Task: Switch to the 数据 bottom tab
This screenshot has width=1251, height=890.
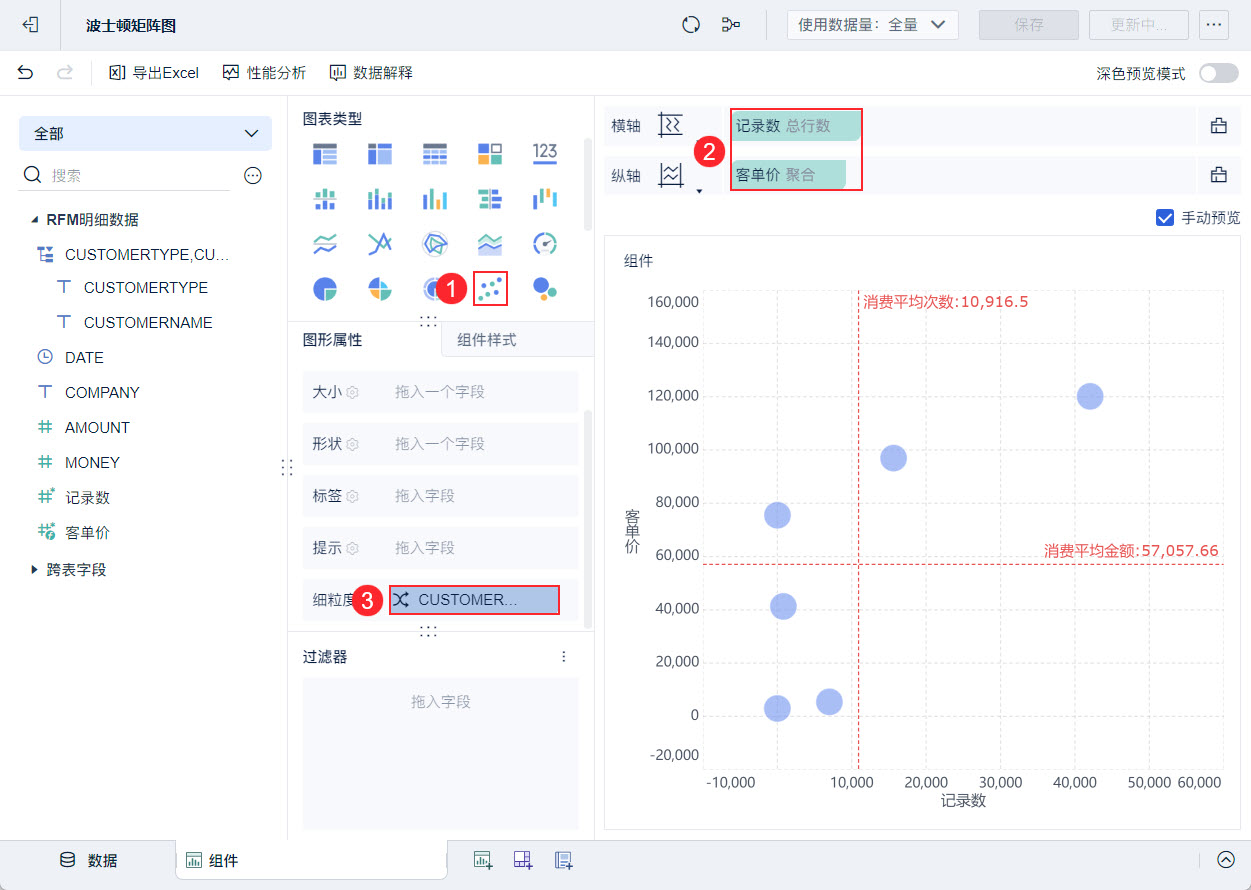Action: (x=88, y=860)
